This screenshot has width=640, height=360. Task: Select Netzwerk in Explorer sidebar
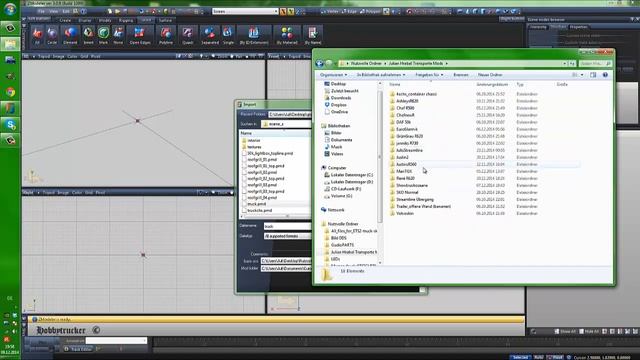(x=336, y=210)
